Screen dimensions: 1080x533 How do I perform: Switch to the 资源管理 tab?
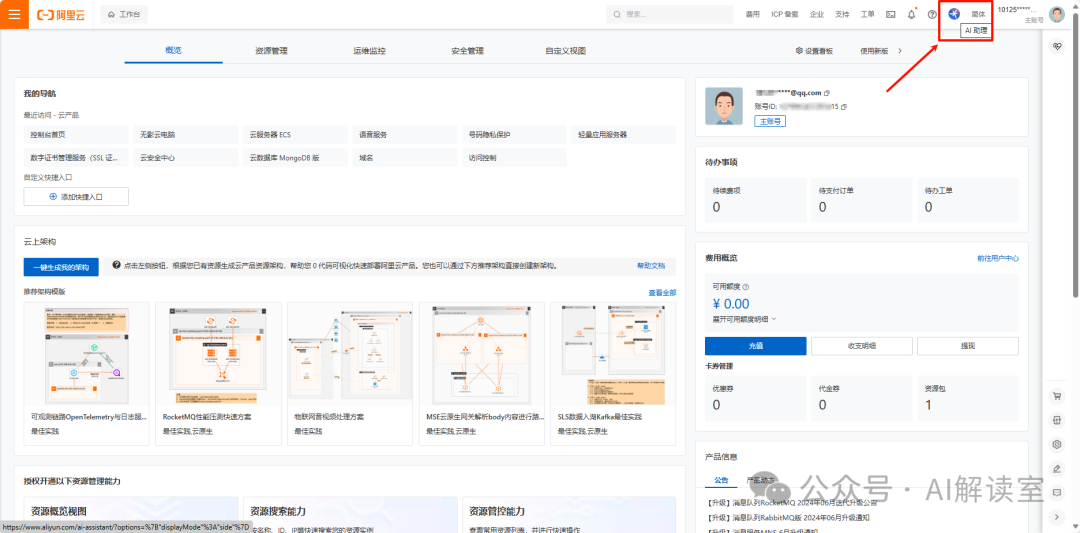[271, 51]
